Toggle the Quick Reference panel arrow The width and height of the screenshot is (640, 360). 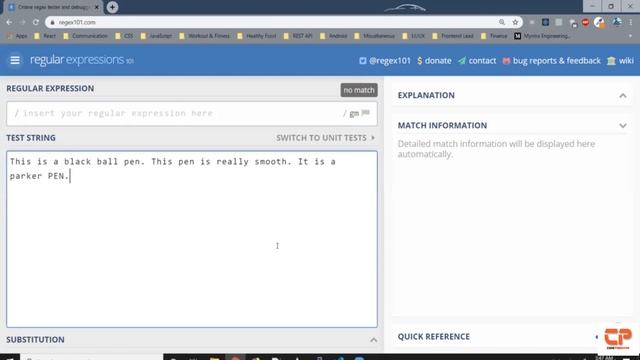(x=597, y=337)
